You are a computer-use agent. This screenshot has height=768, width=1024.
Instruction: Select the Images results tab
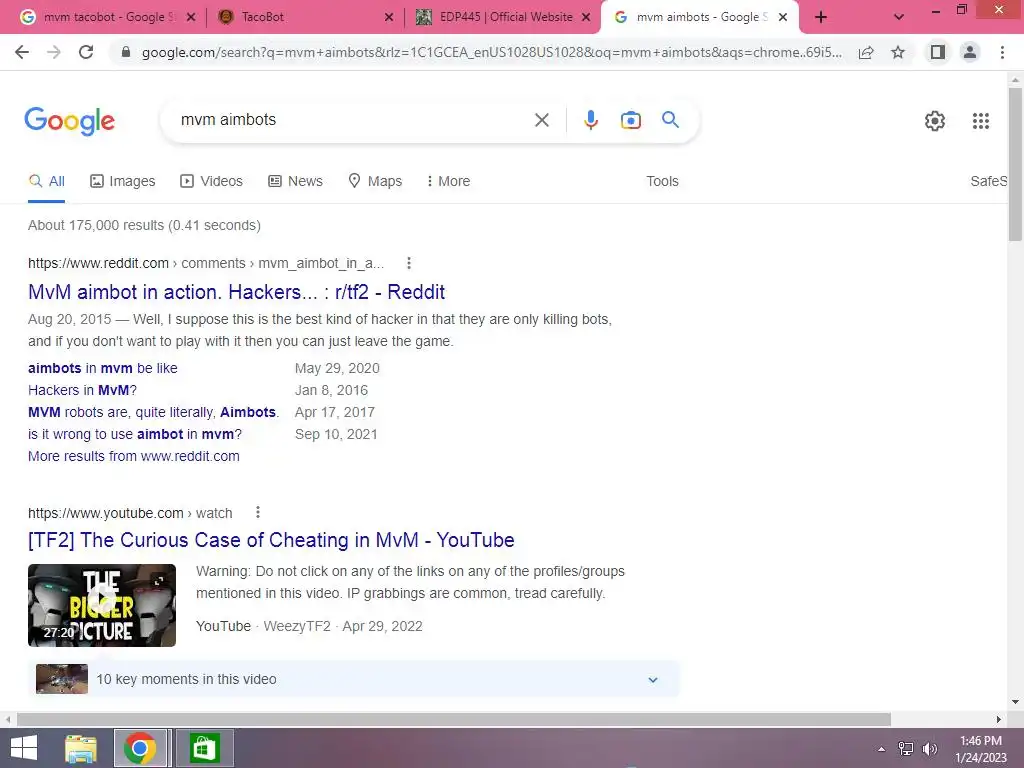123,181
